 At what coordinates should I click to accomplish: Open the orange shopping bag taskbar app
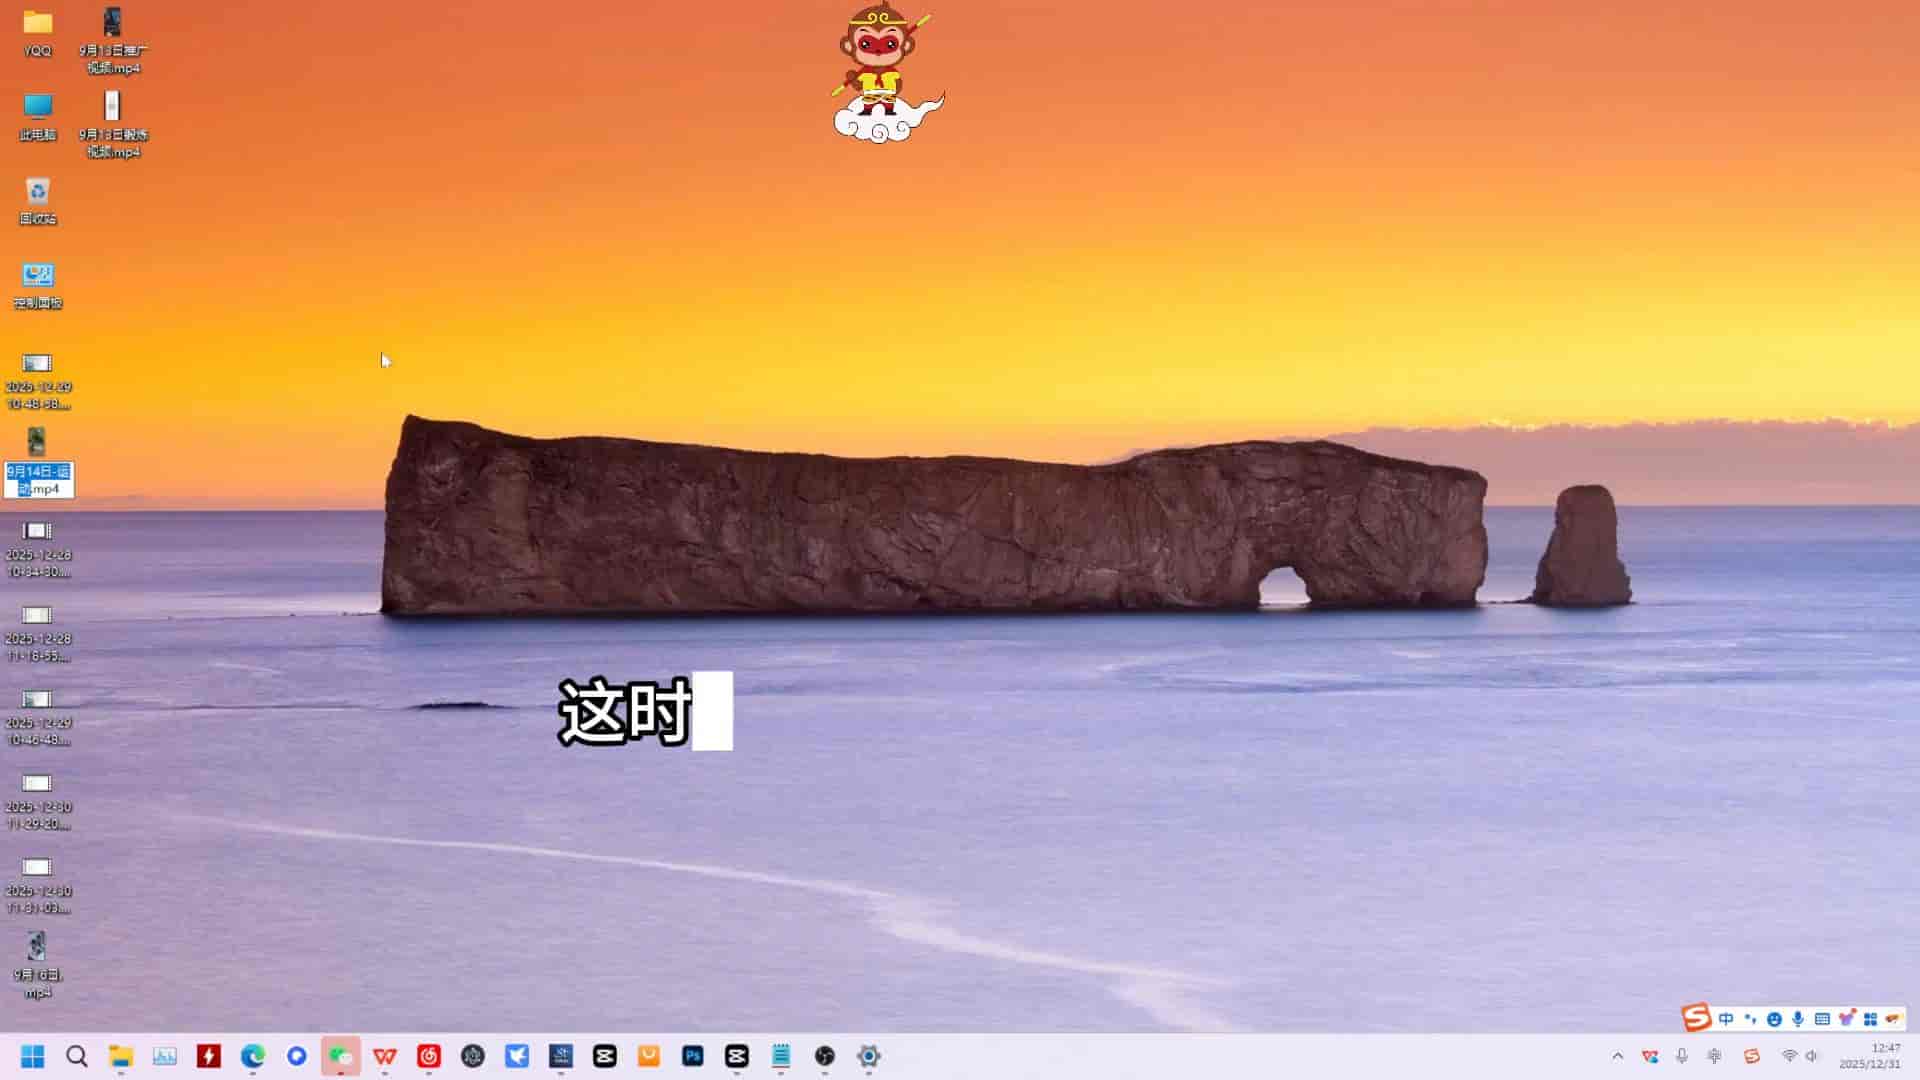point(649,1056)
